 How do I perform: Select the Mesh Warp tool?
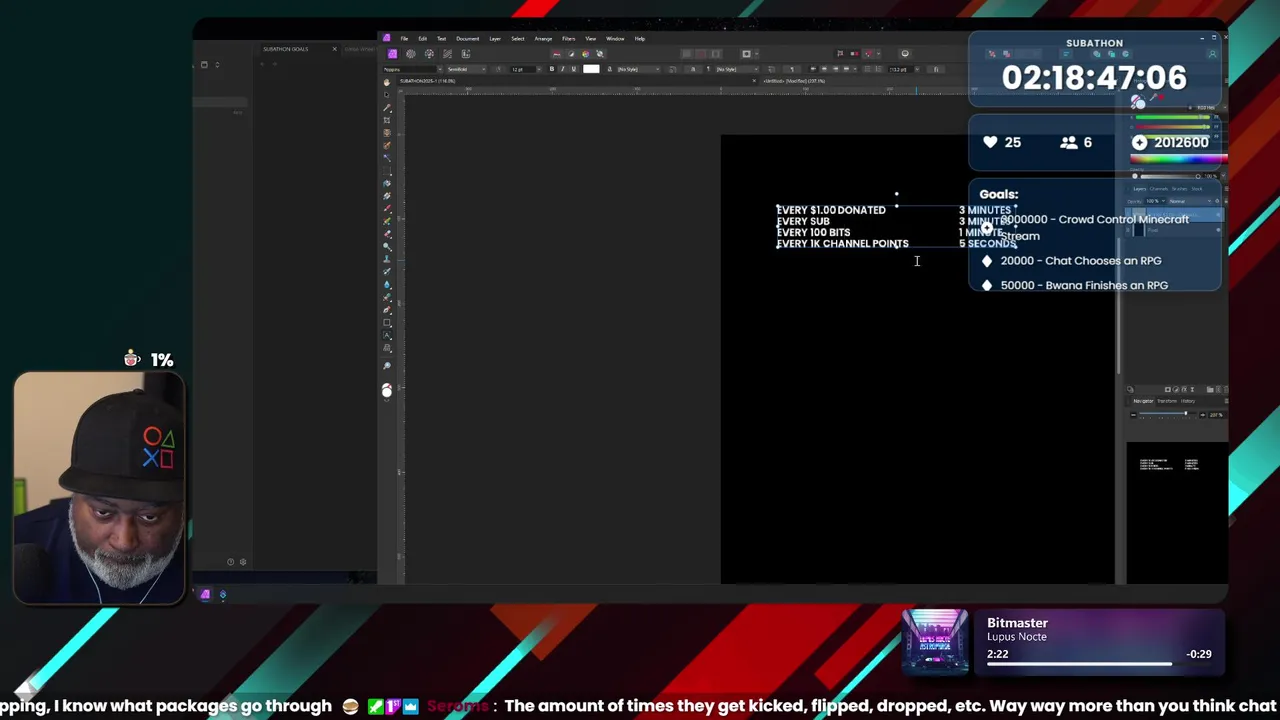387,348
